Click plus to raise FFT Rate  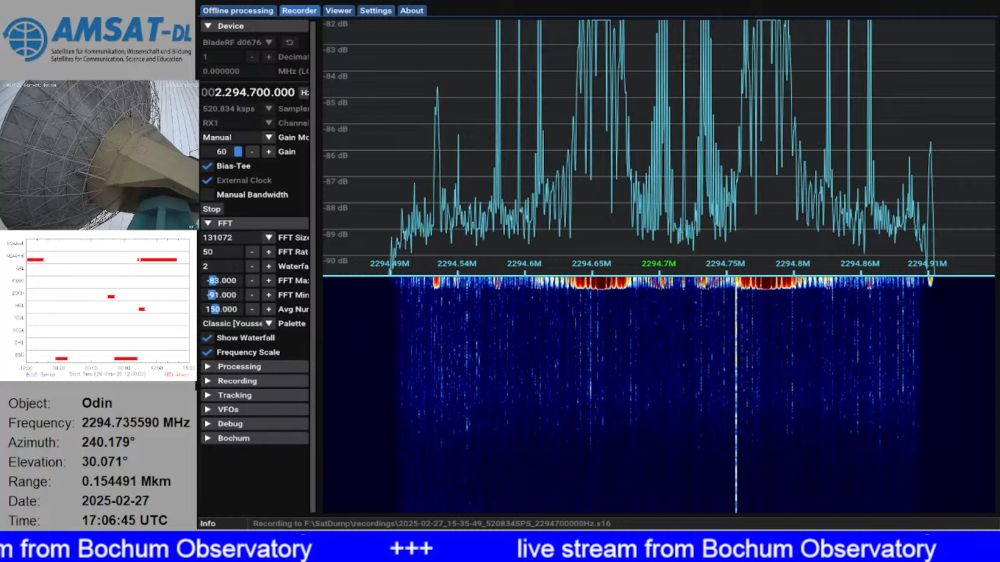(268, 252)
